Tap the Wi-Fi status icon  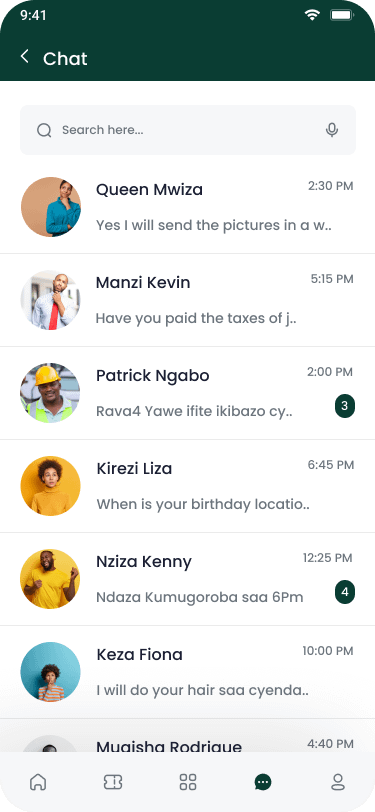(312, 15)
